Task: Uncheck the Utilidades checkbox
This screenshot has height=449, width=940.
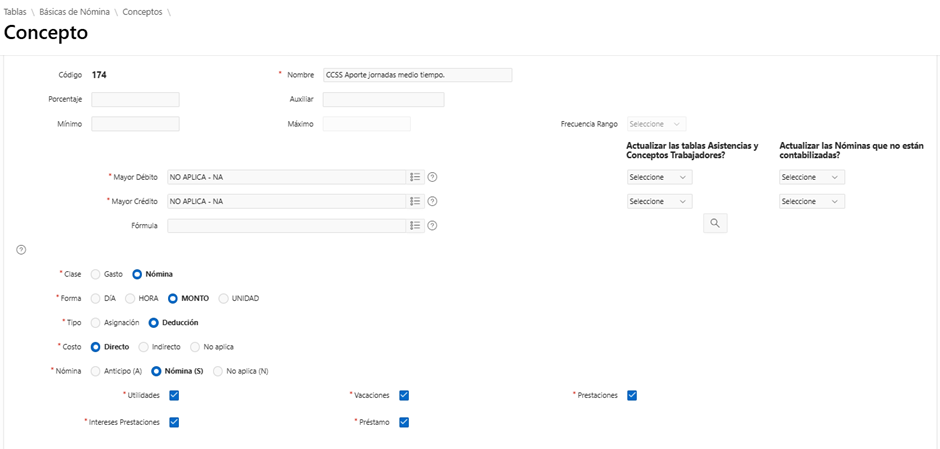Action: click(x=174, y=395)
